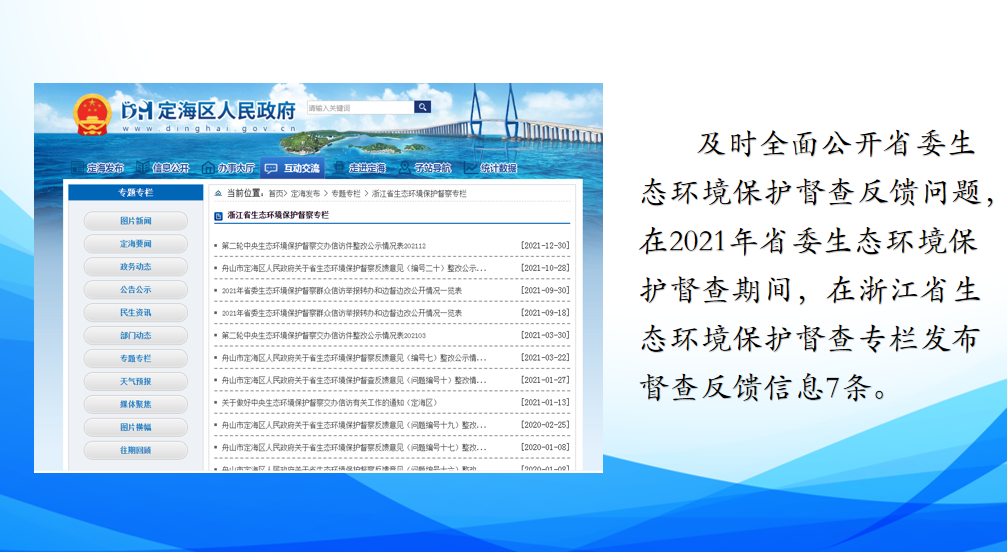Click the DH 定海区人民政府 site title
The width and height of the screenshot is (1007, 552).
coord(208,110)
